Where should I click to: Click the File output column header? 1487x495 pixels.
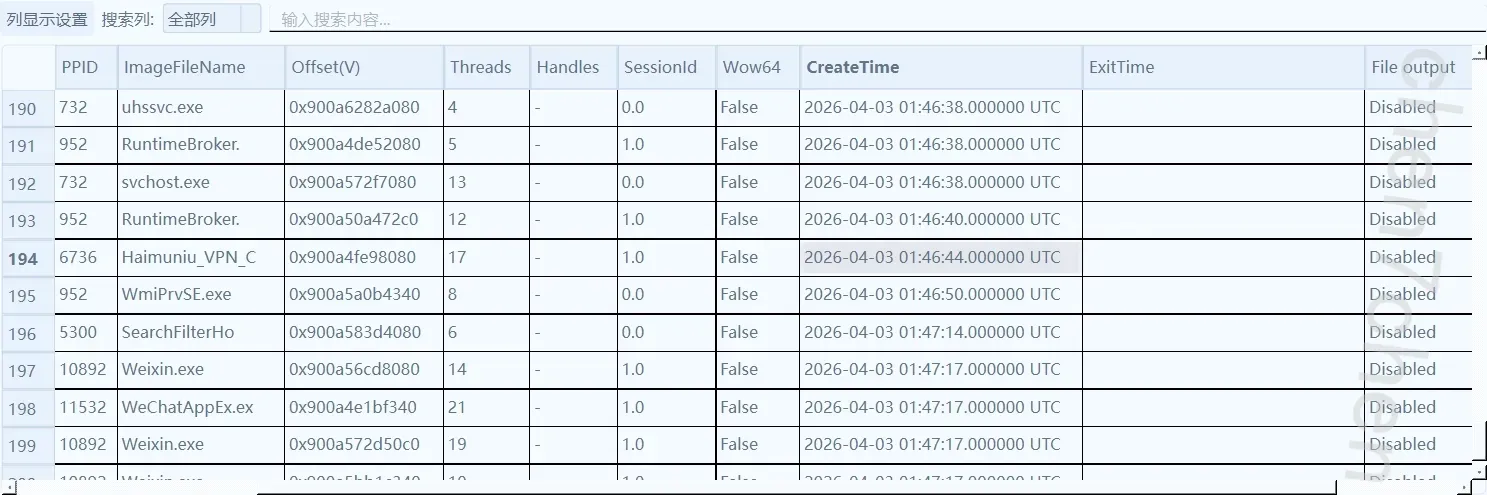tap(1413, 68)
